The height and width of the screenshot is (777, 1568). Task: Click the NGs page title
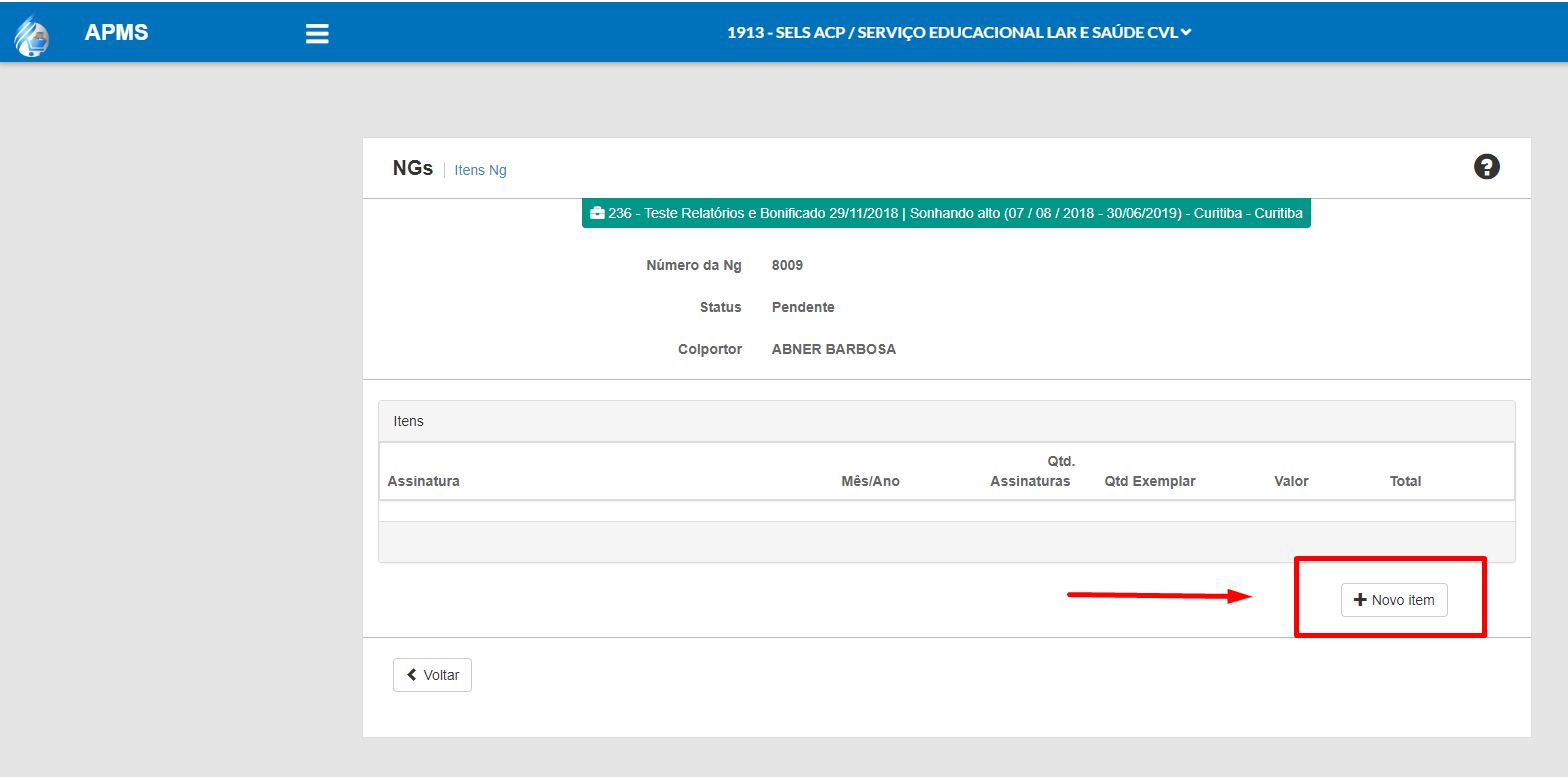coord(412,168)
